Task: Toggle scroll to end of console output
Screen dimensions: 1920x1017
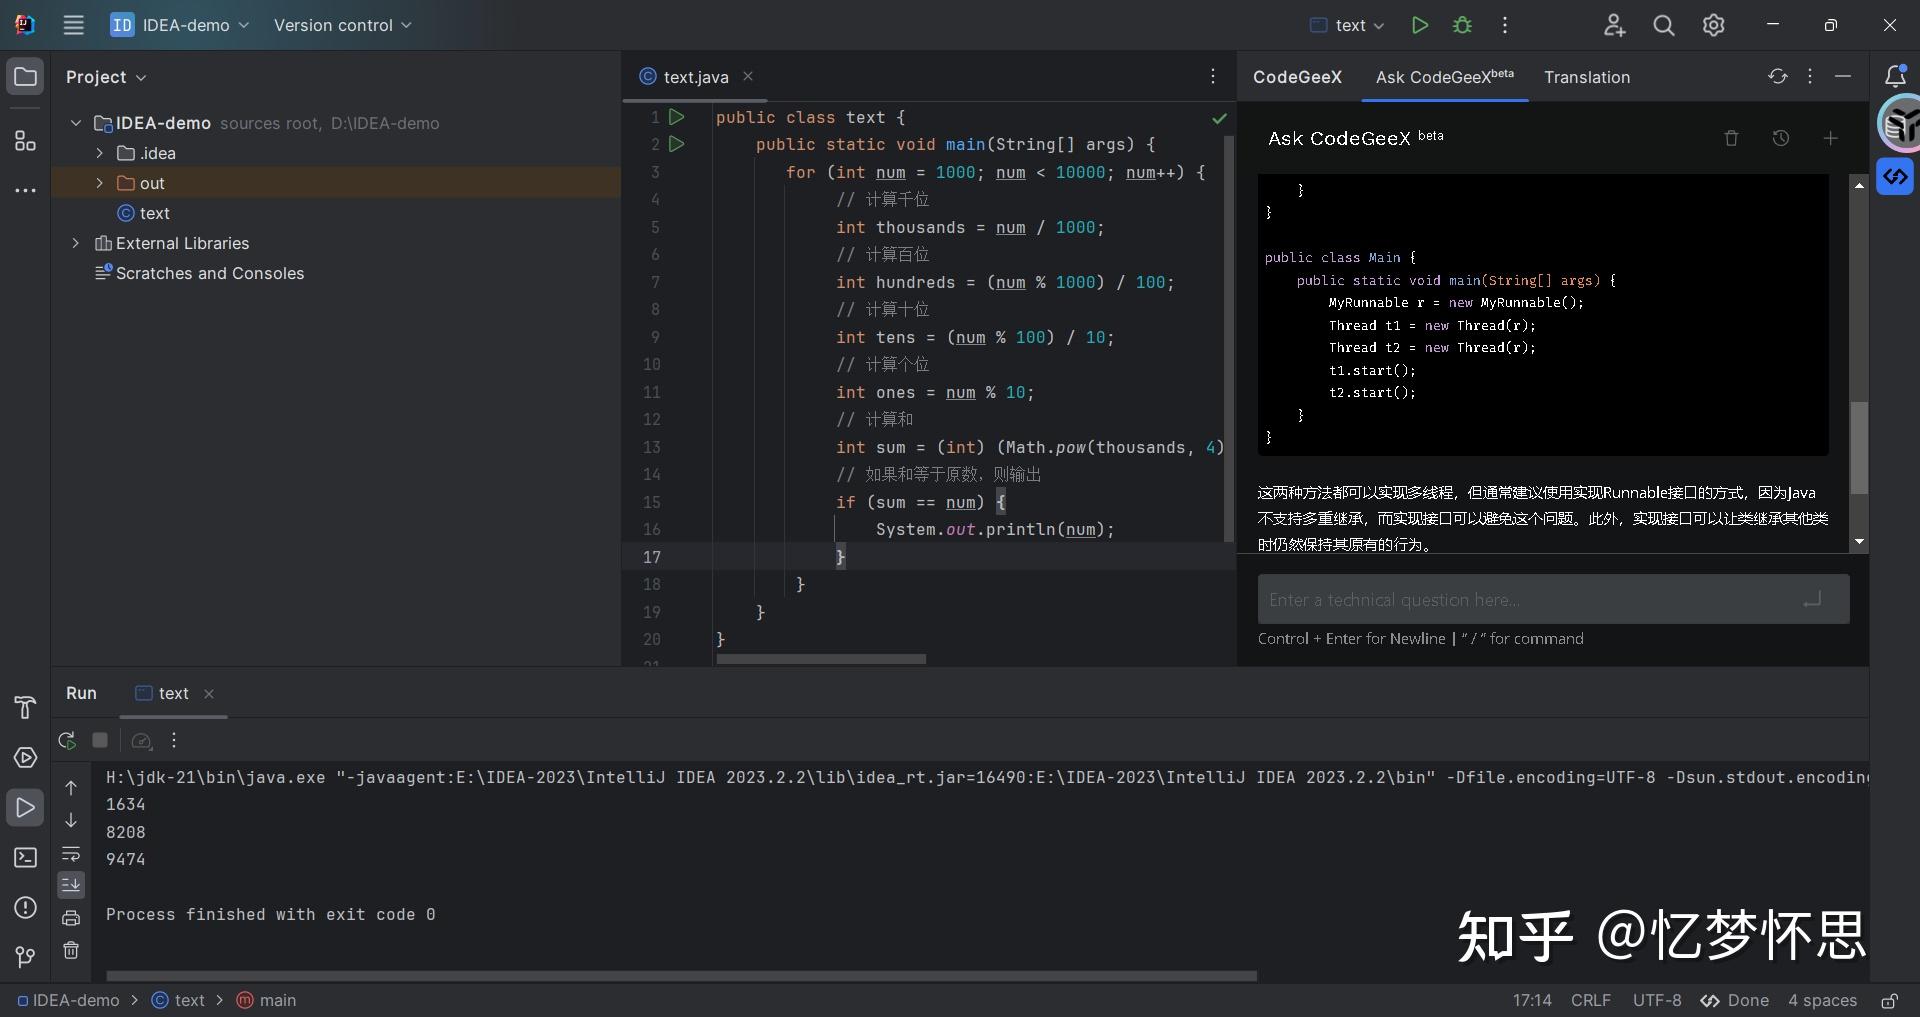Action: (x=71, y=885)
